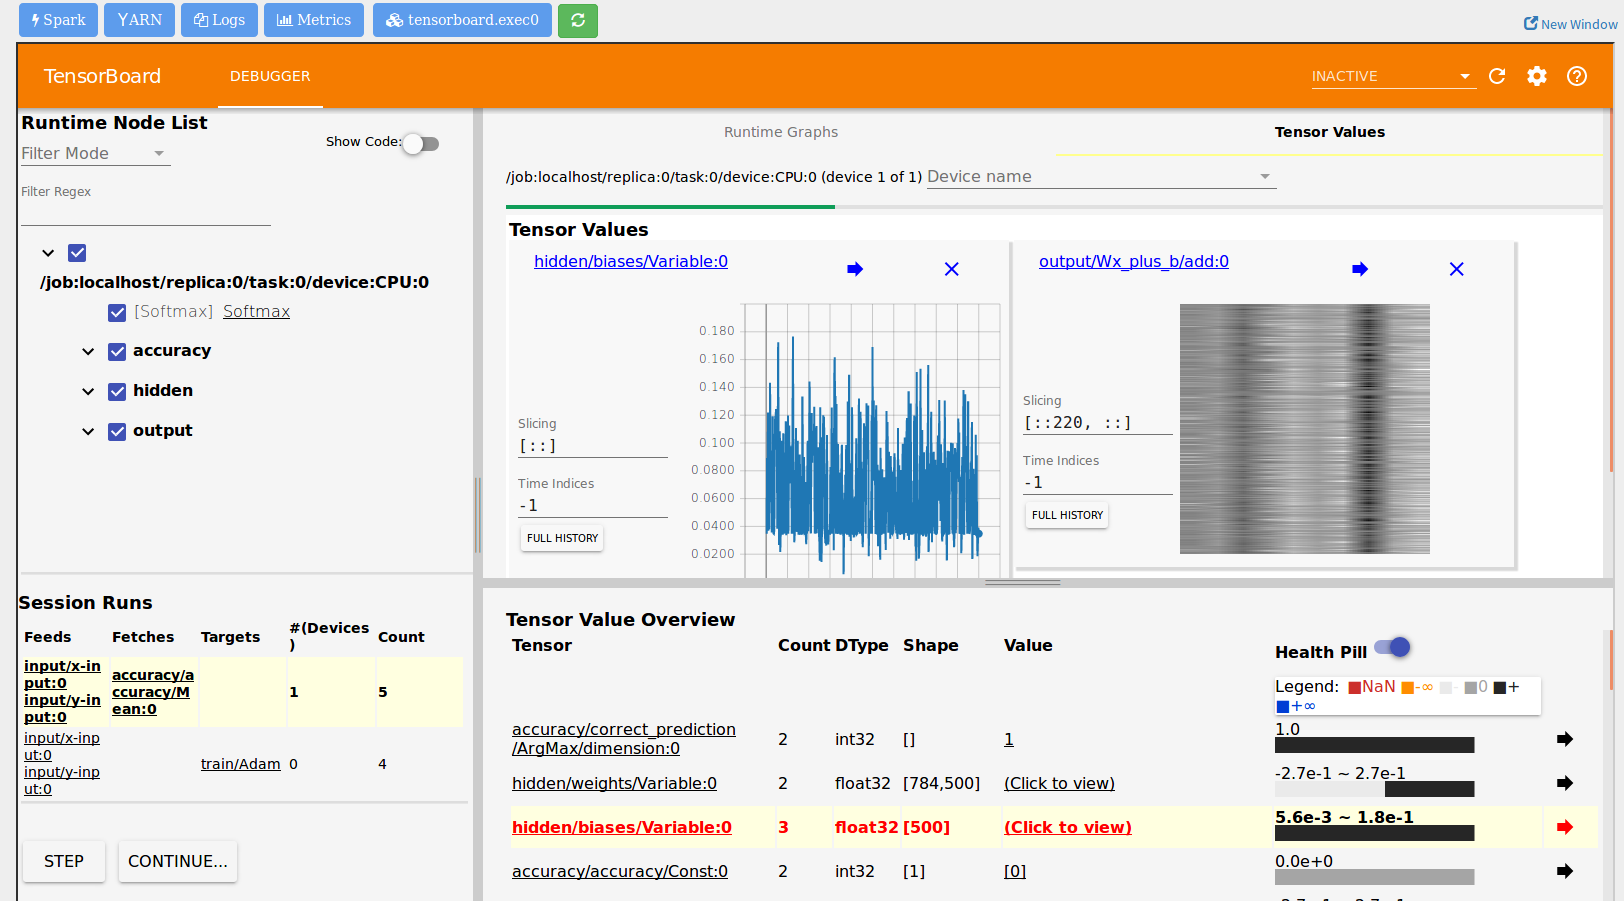
Task: Click arrow for hidden/weights/Variable:0 row
Action: (x=1565, y=783)
